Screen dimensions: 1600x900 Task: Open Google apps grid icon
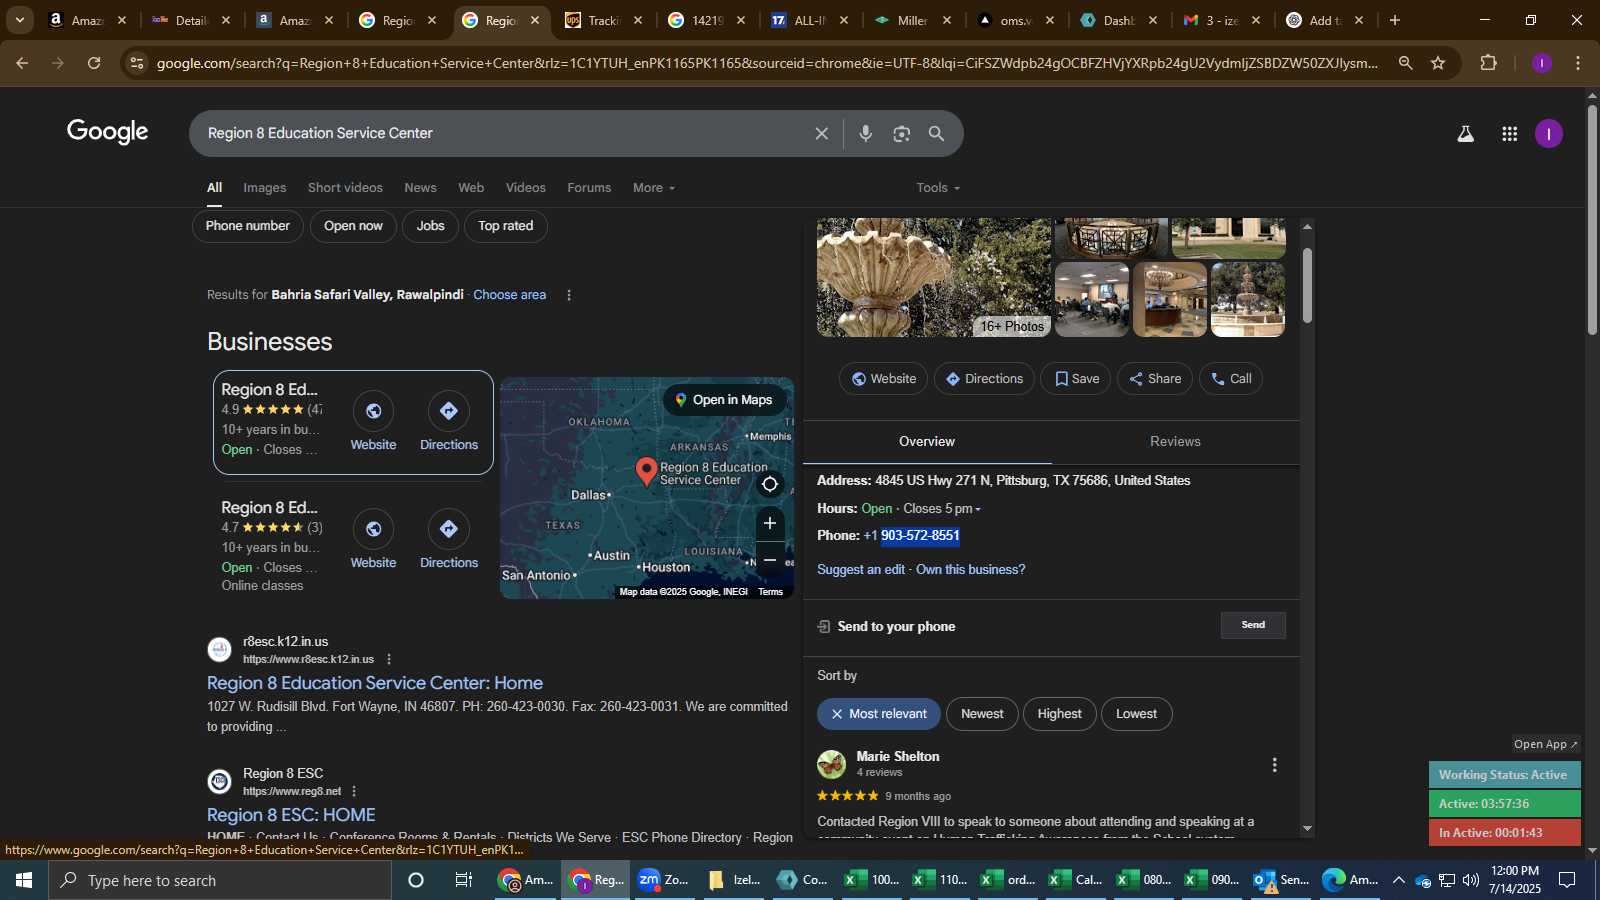pyautogui.click(x=1510, y=134)
